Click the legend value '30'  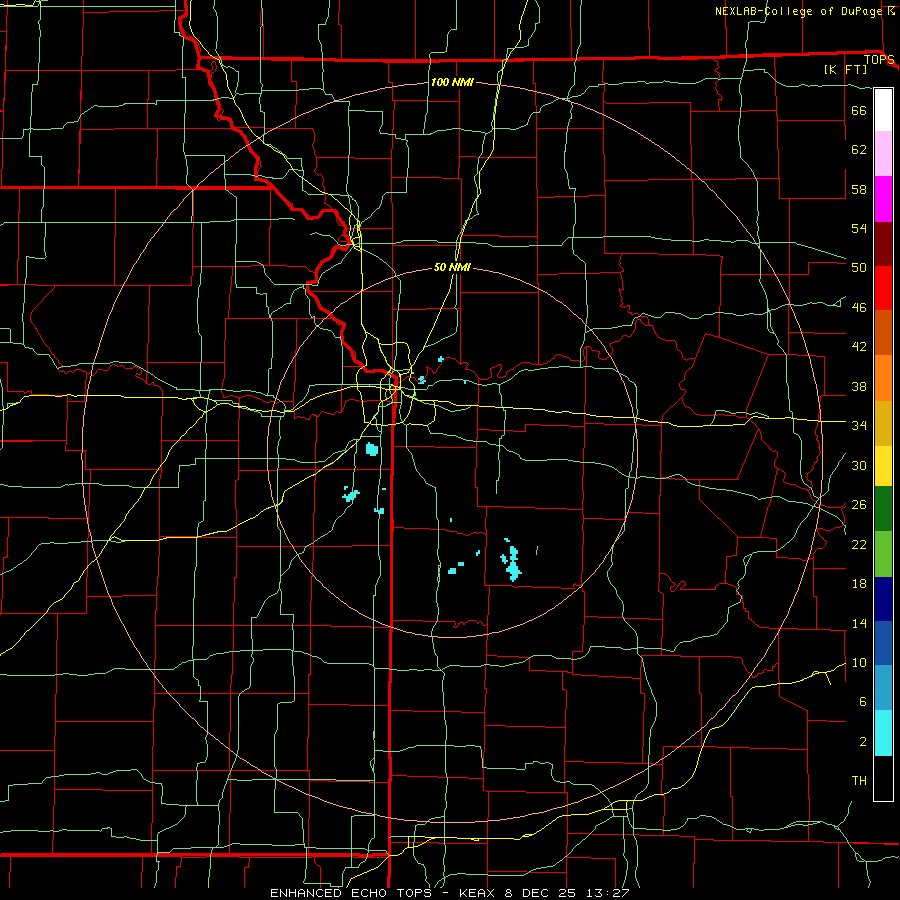(x=859, y=465)
